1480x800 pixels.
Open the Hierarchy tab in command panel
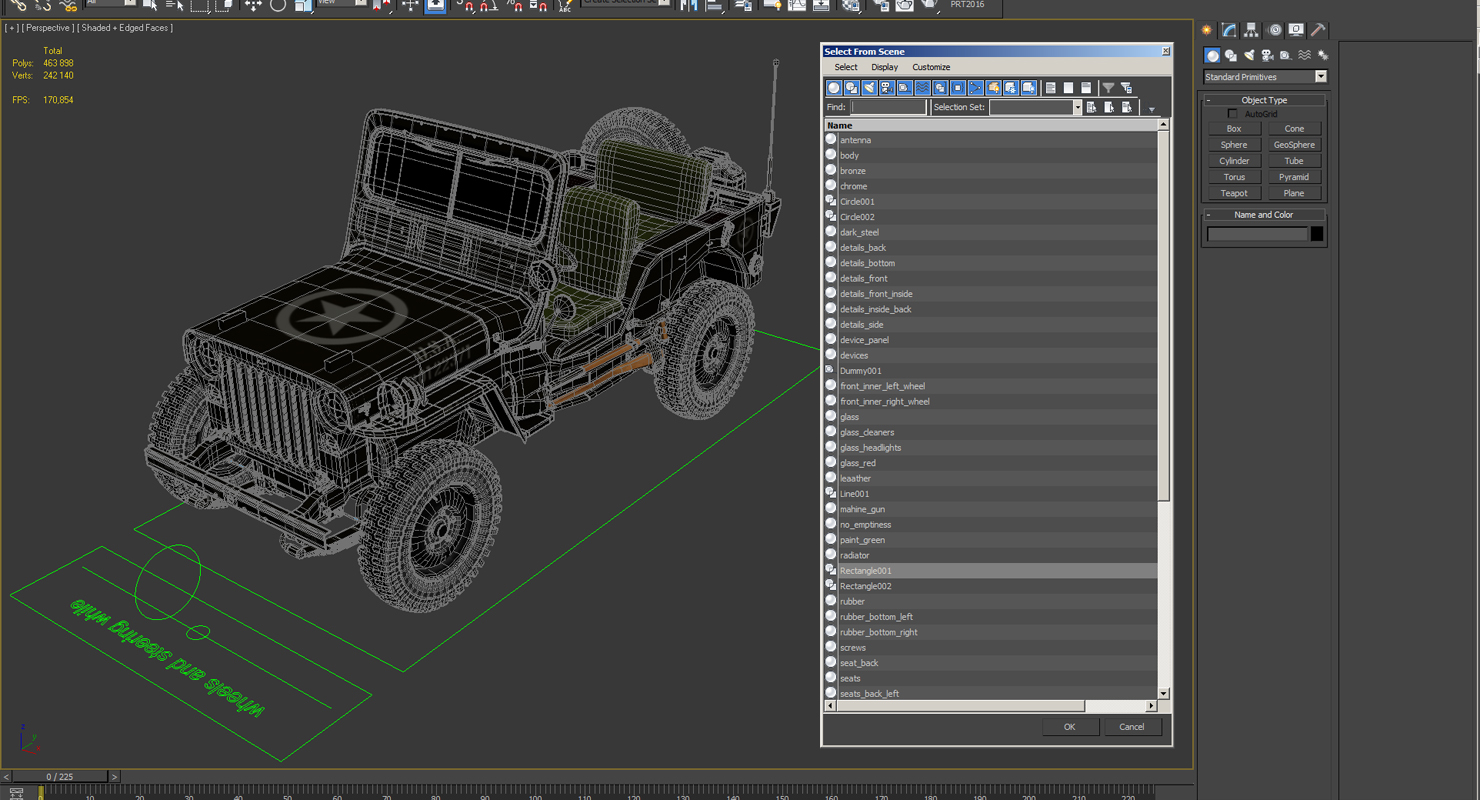pos(1251,30)
